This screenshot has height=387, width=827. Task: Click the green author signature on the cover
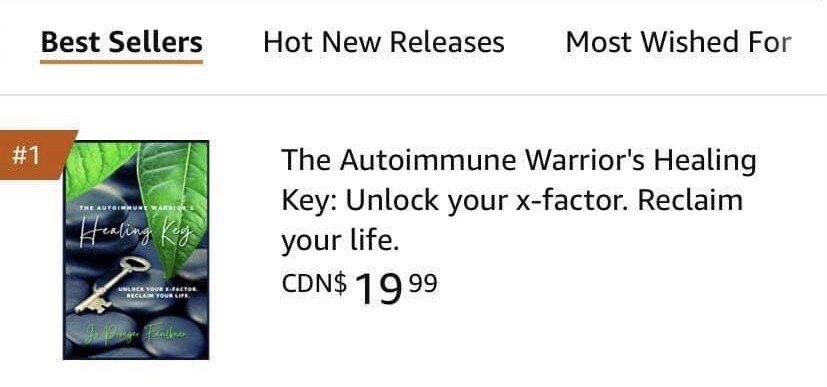136,334
